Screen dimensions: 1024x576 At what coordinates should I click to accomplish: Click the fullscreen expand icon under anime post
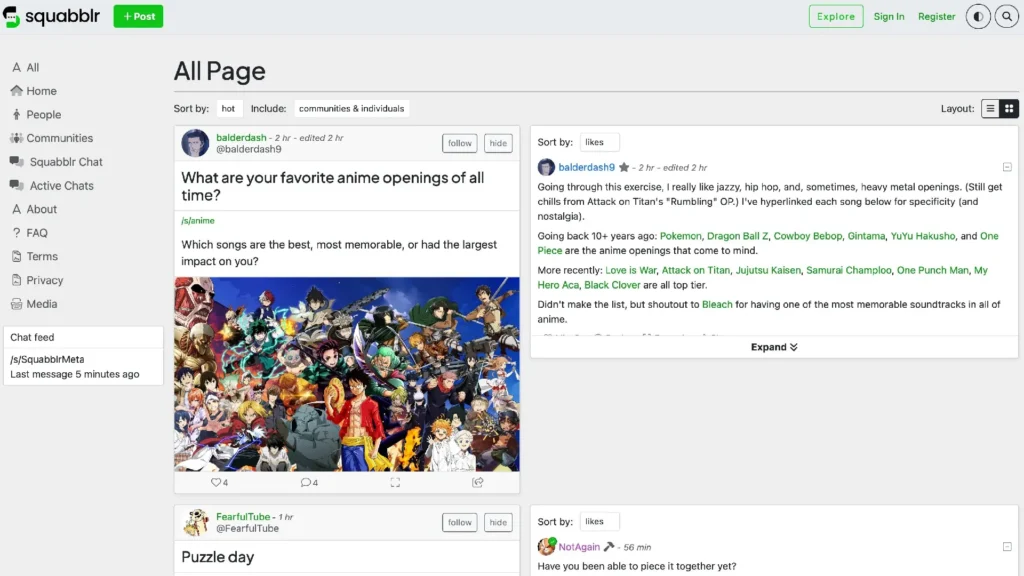coord(395,482)
